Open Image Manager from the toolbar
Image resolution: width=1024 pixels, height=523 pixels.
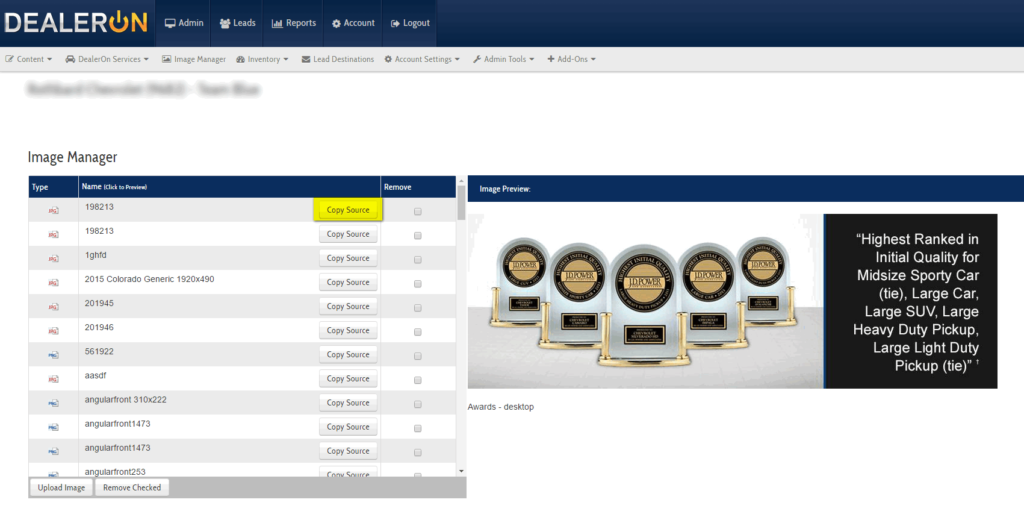pyautogui.click(x=193, y=59)
